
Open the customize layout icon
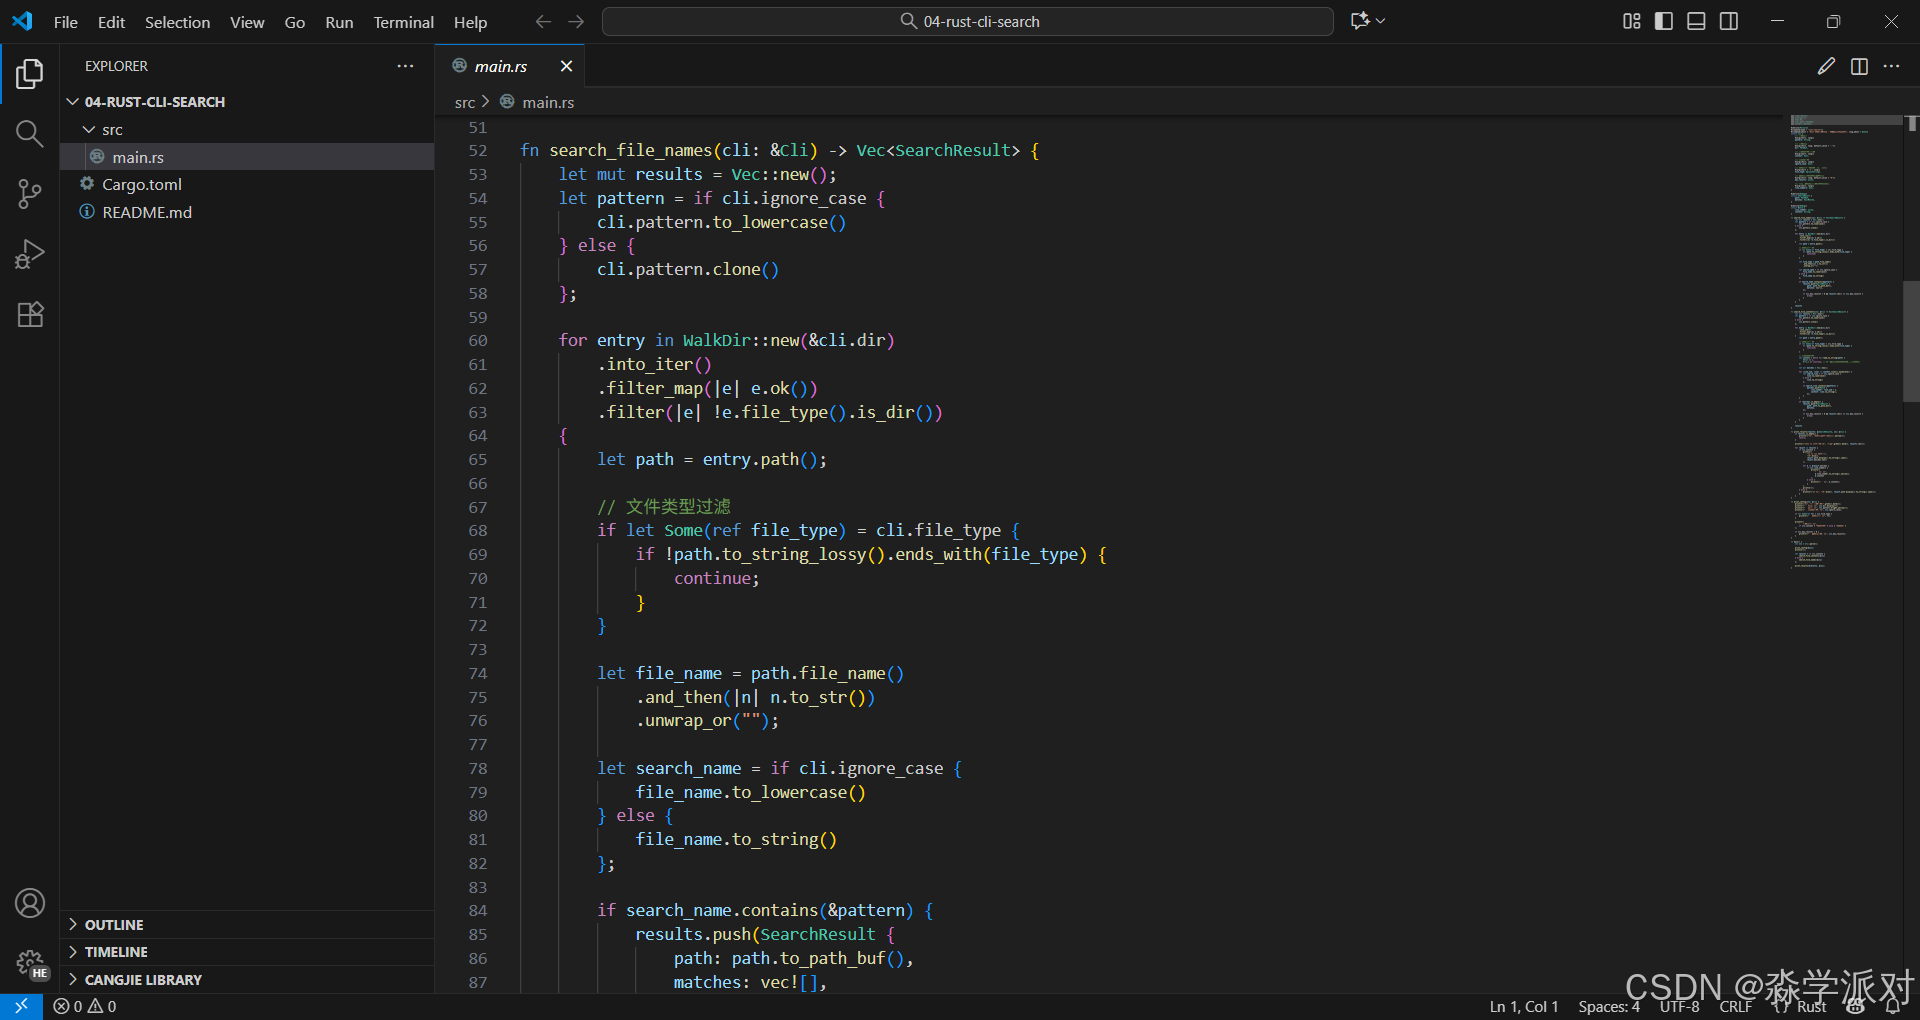(x=1632, y=21)
